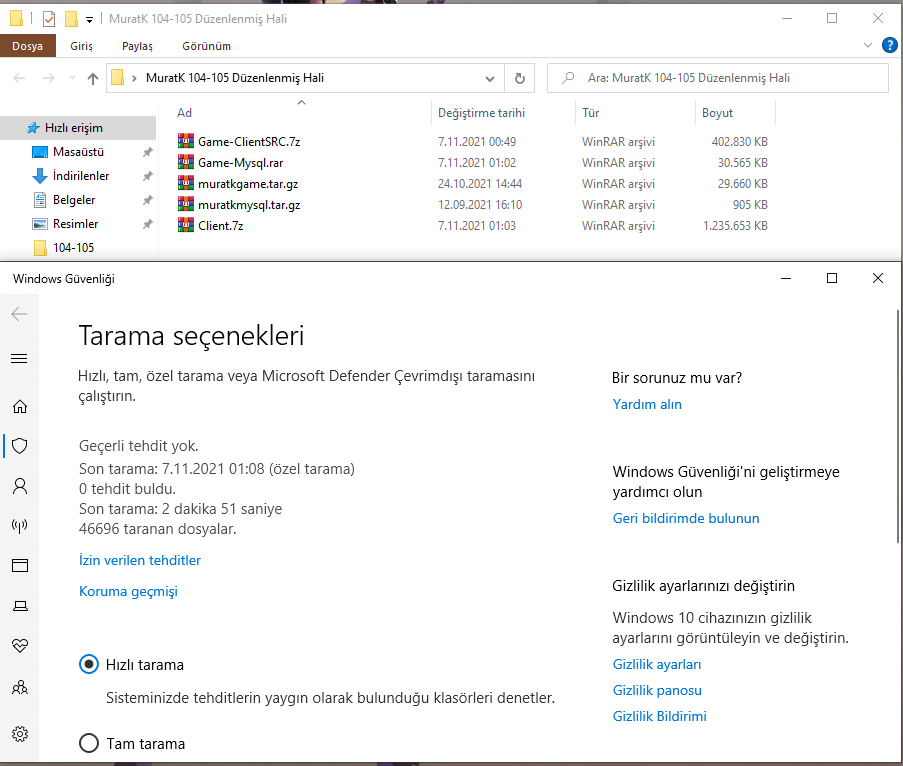903x766 pixels.
Task: Open the Quick Access Toolbar customize dropdown
Action: pos(89,19)
